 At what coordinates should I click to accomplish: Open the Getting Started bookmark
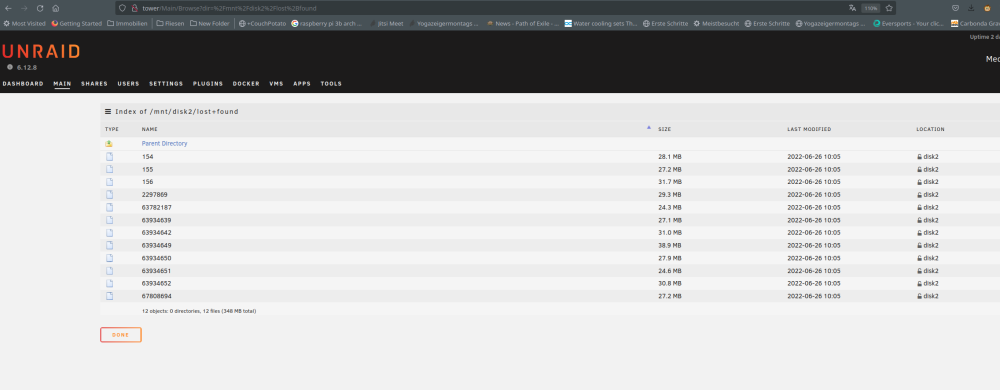point(77,24)
